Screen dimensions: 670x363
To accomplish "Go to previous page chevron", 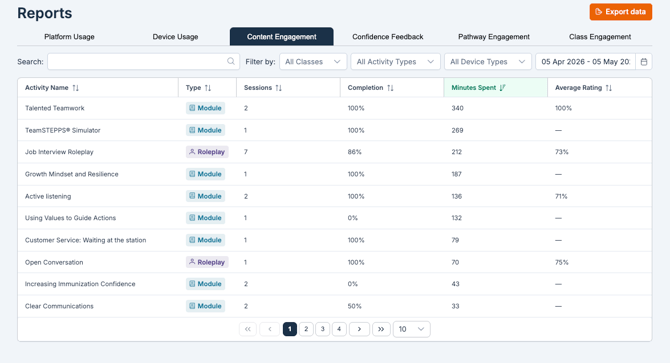I will 270,329.
